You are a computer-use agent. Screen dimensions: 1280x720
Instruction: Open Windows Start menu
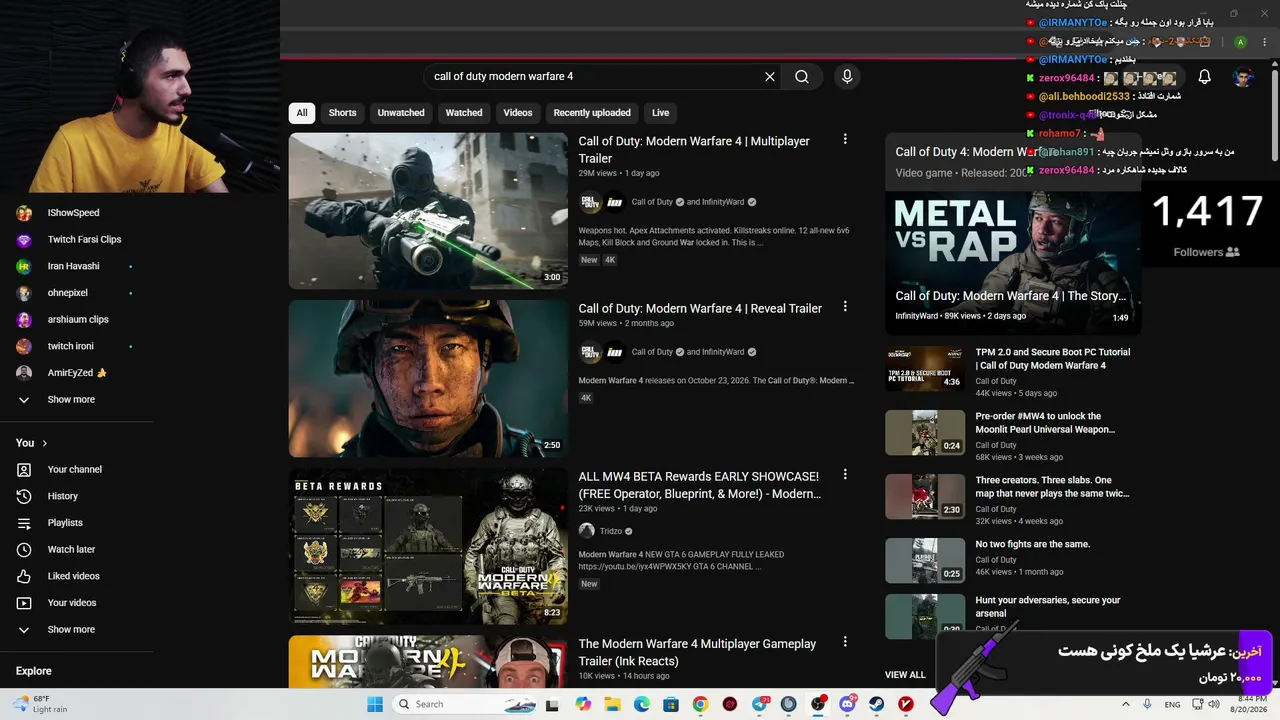pos(375,704)
